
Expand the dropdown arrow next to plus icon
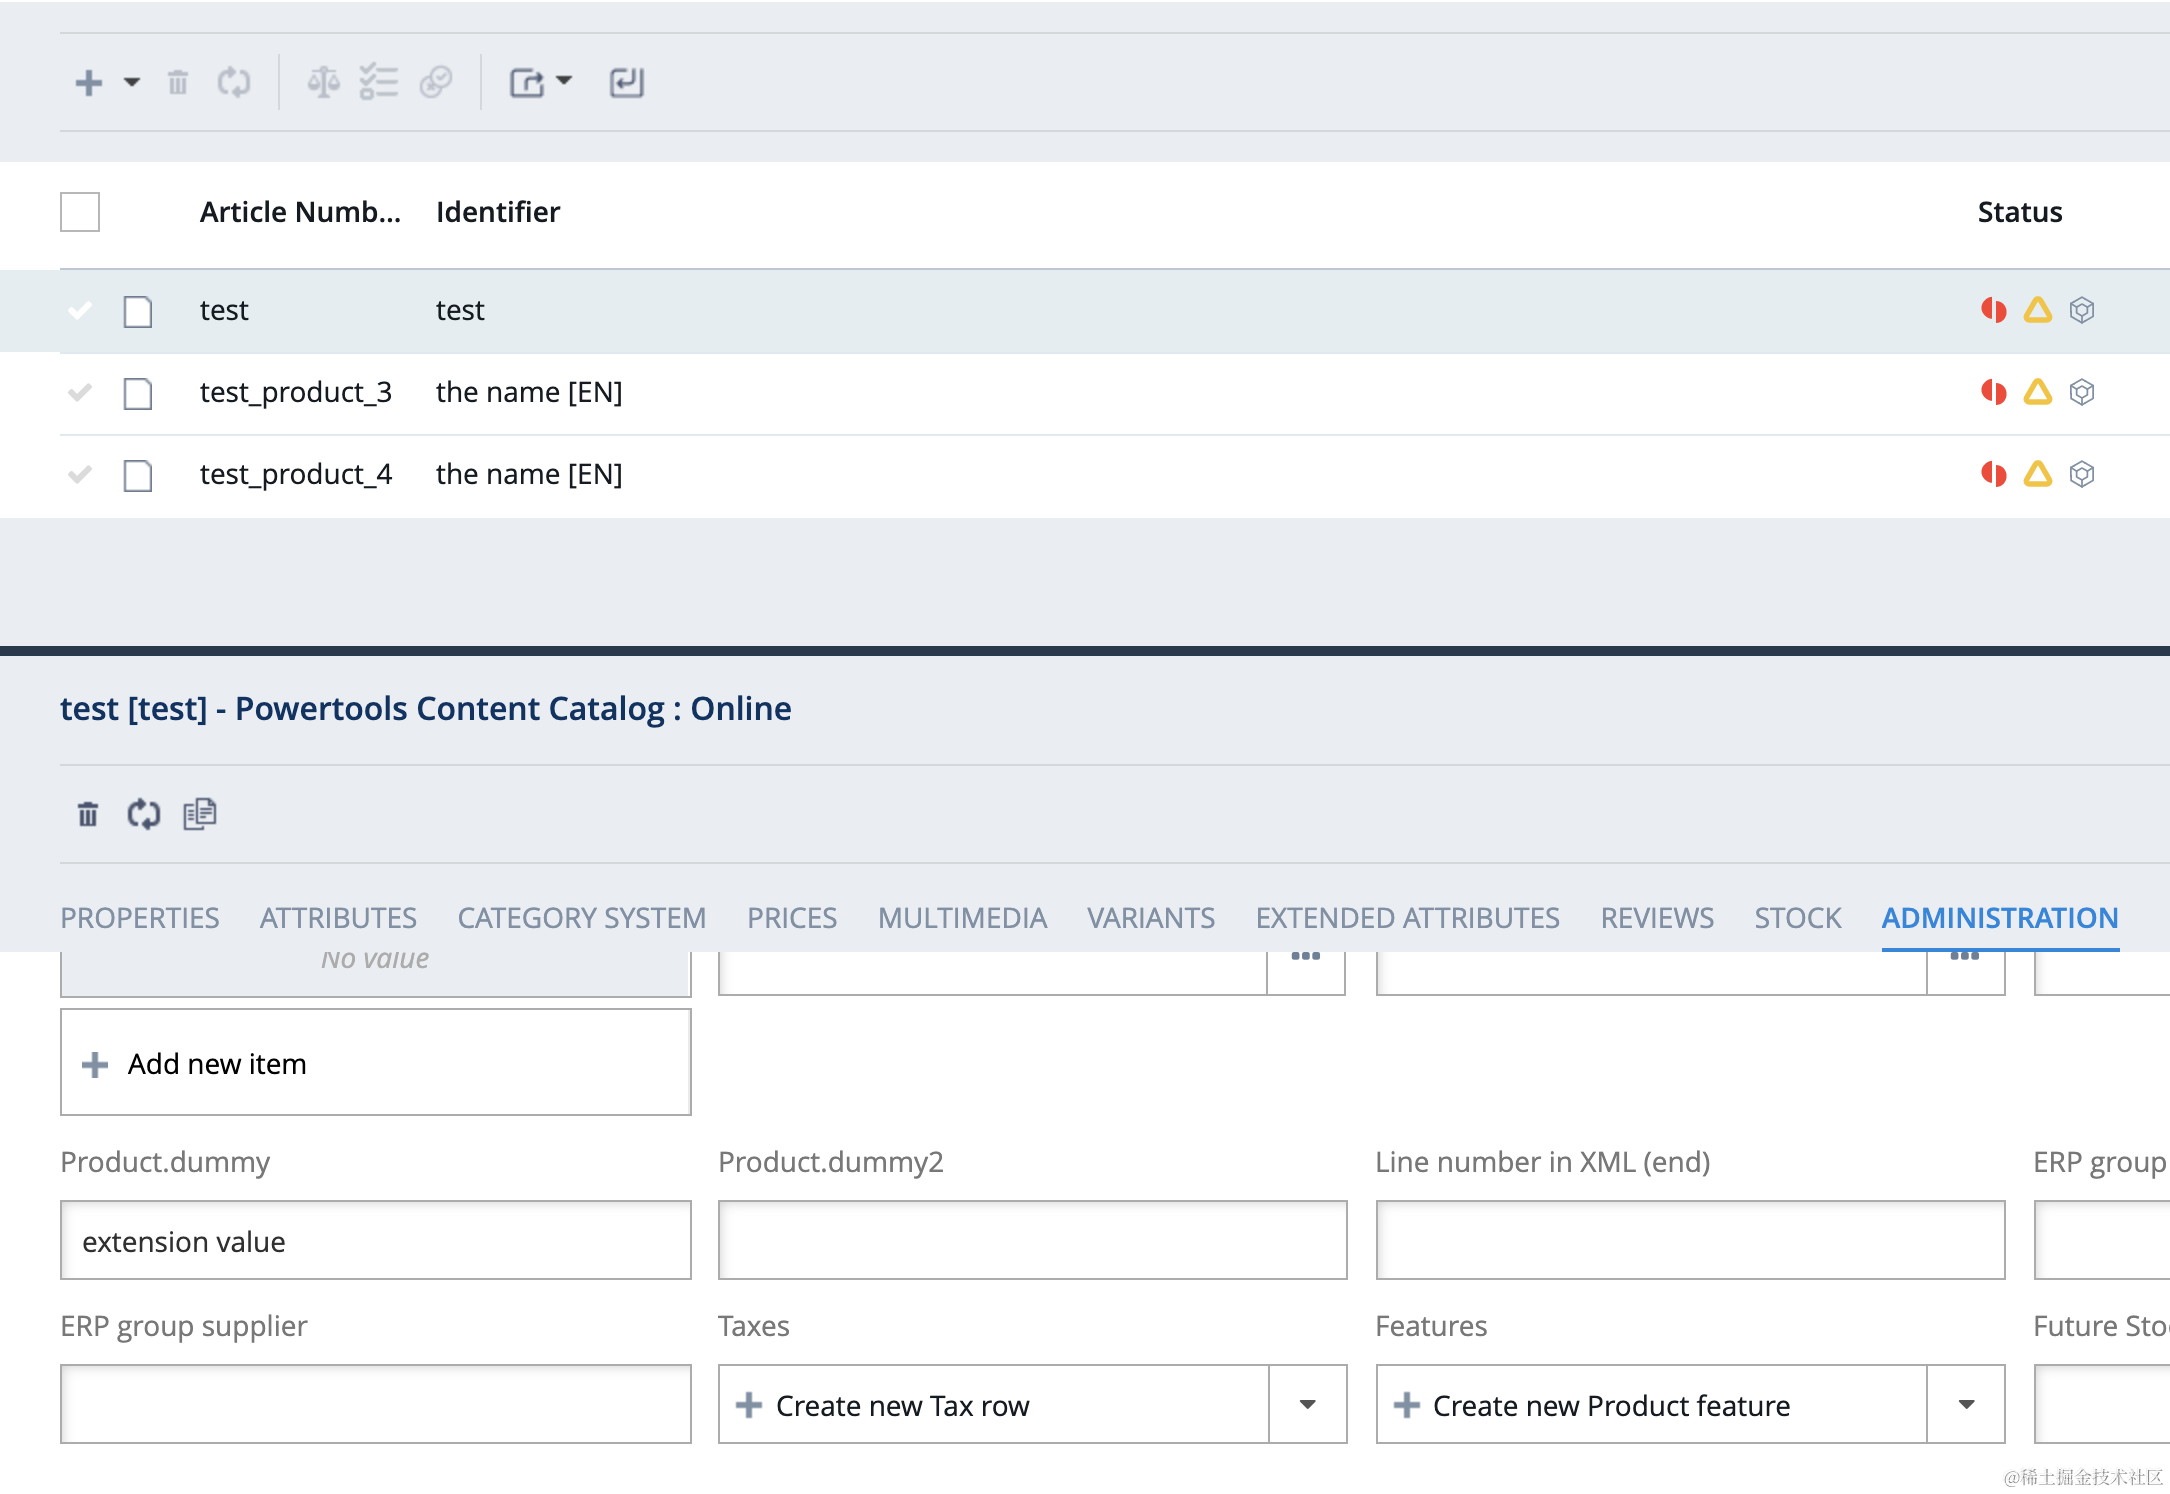click(x=132, y=82)
